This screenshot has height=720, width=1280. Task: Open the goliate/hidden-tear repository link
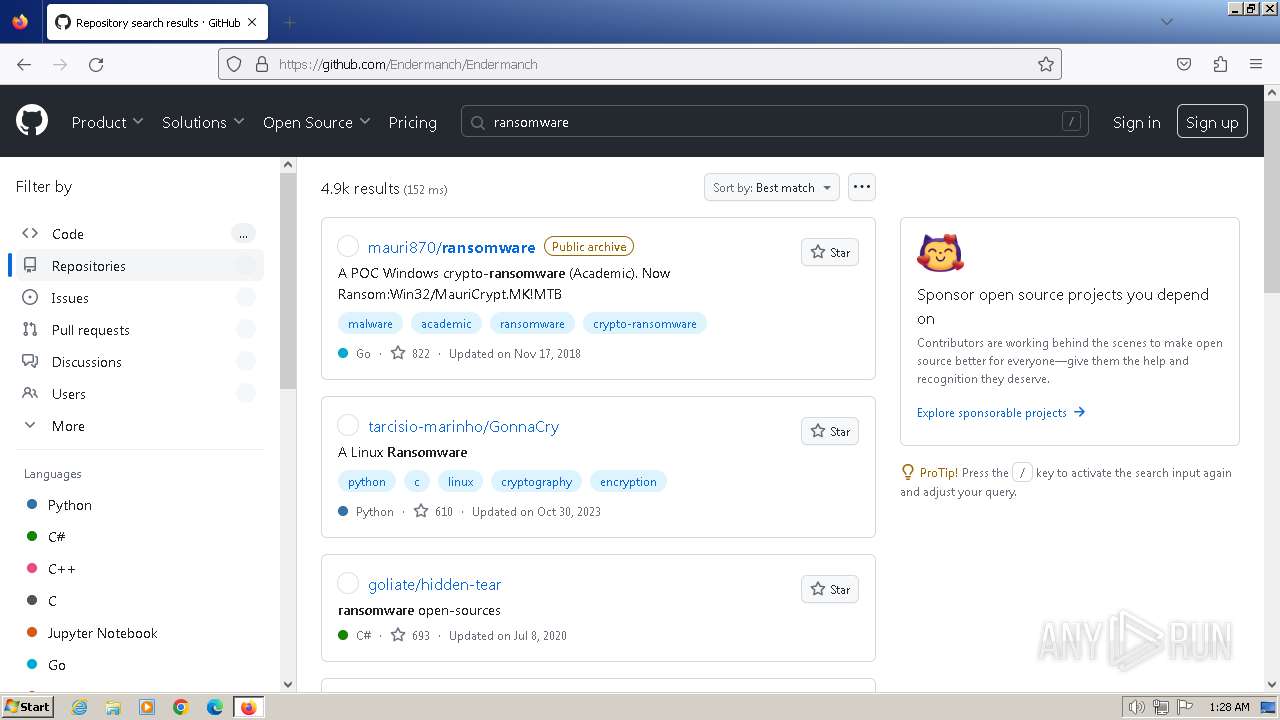click(434, 584)
